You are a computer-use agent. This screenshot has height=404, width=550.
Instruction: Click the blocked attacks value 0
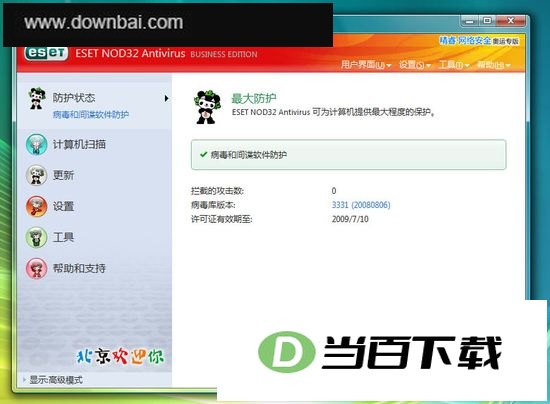334,191
